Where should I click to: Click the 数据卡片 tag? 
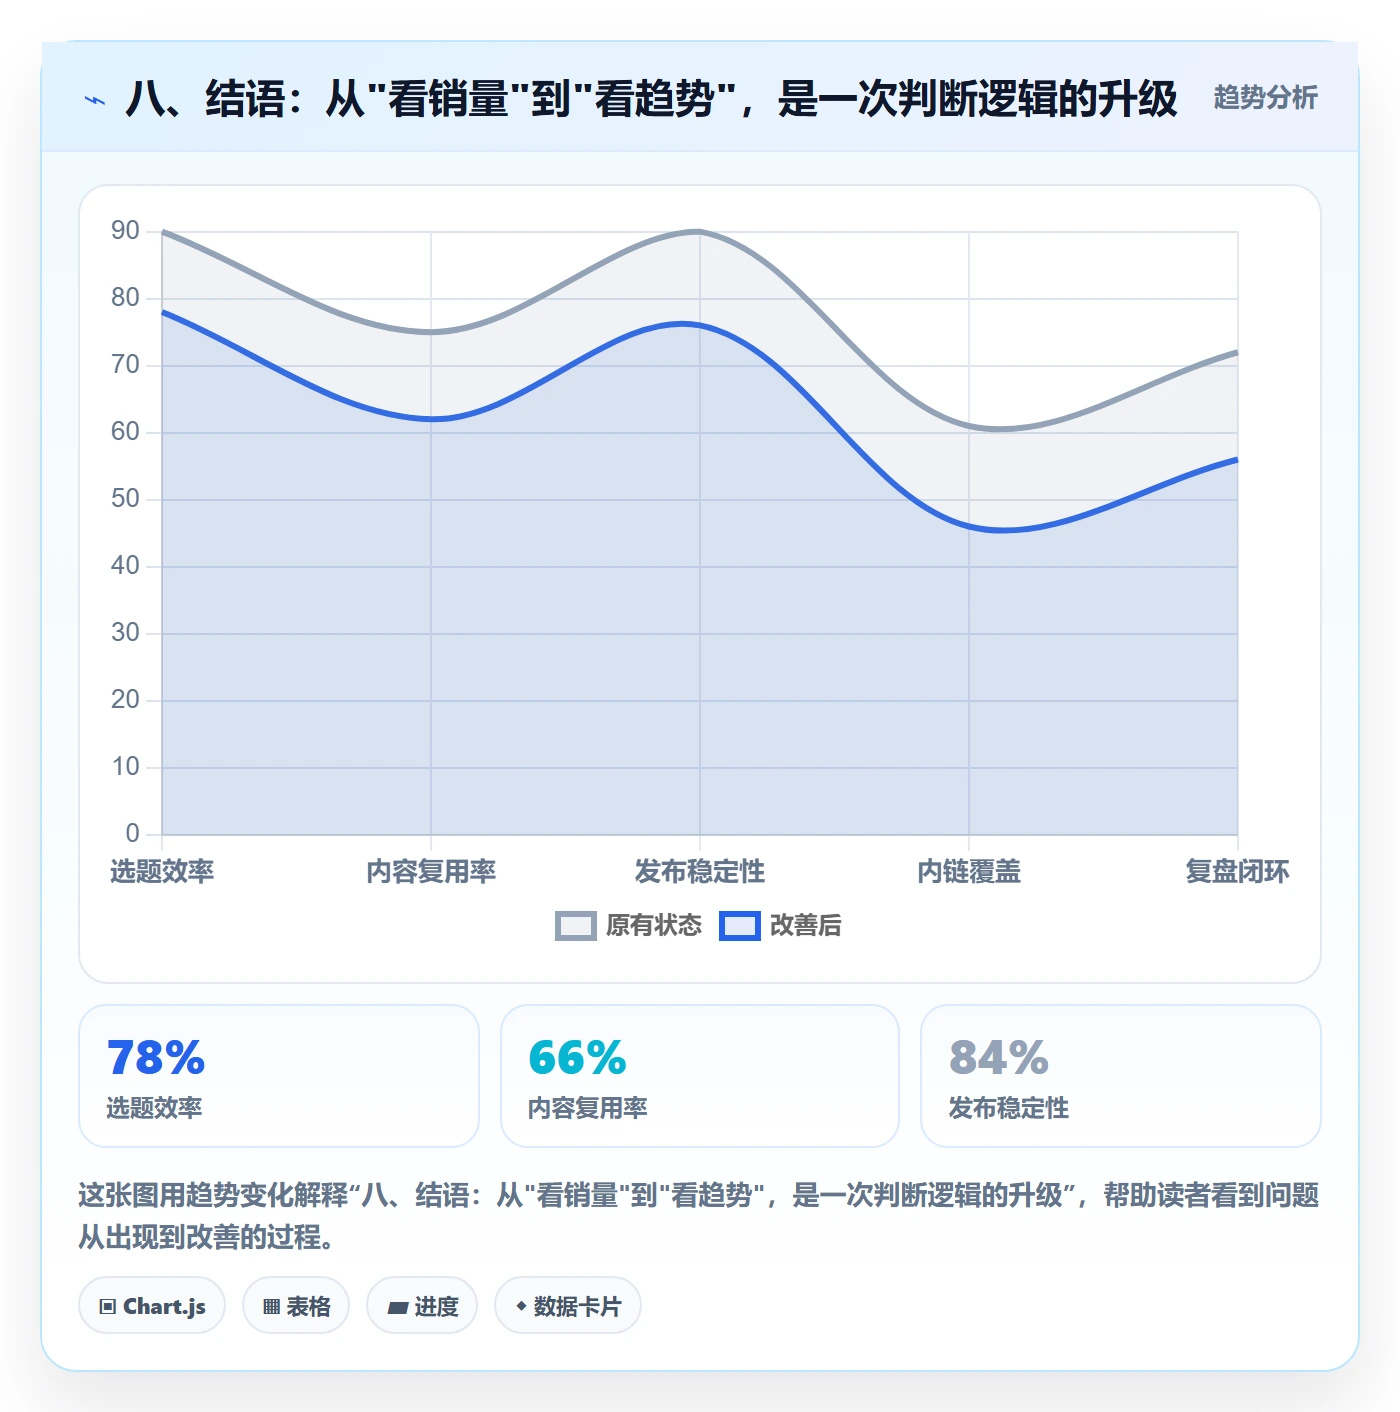pyautogui.click(x=568, y=1306)
